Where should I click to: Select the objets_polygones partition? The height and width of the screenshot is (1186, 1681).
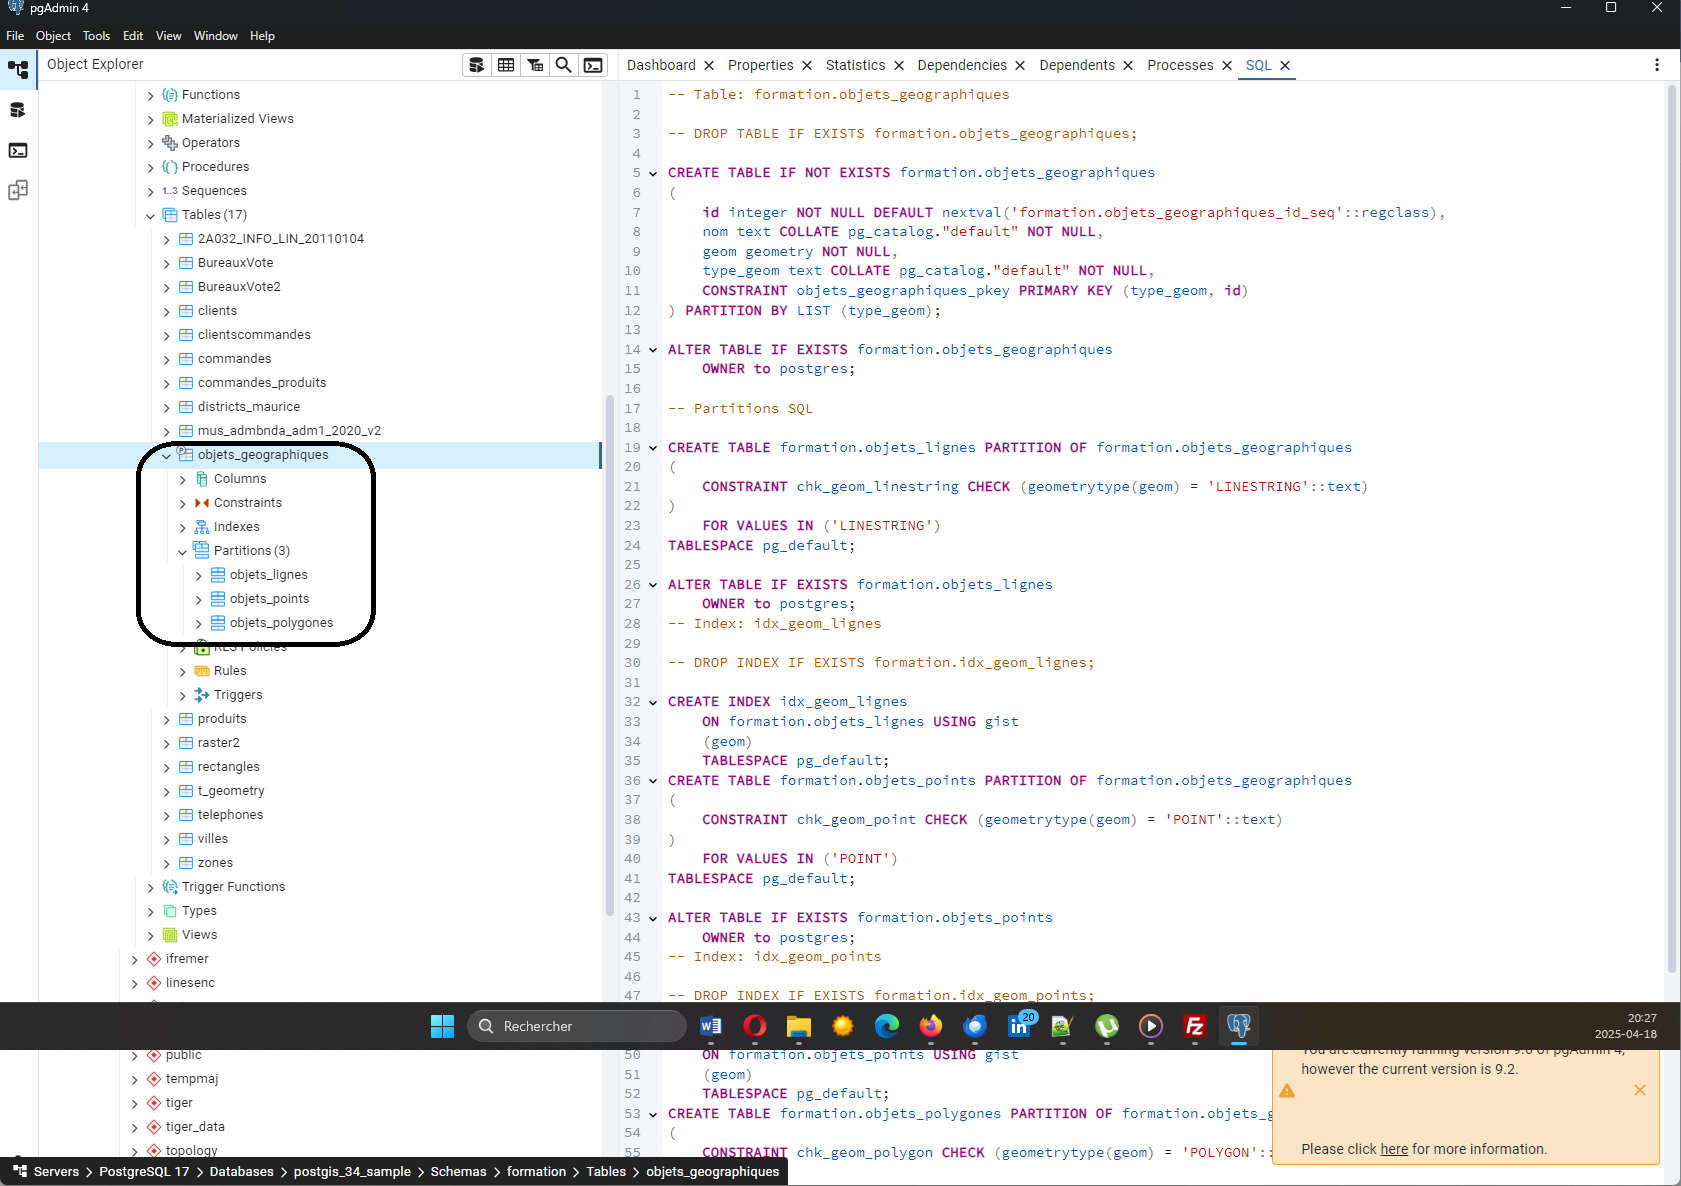(281, 623)
